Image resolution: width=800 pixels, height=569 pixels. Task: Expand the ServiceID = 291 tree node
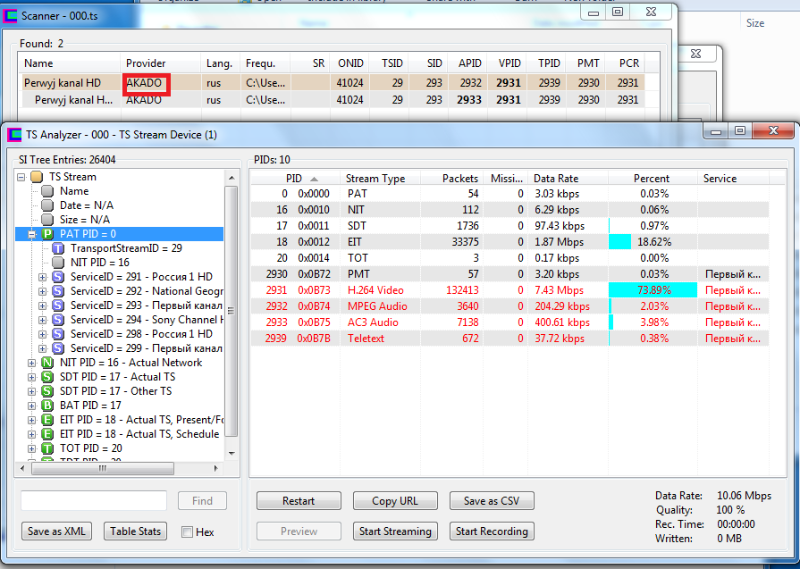coord(43,277)
